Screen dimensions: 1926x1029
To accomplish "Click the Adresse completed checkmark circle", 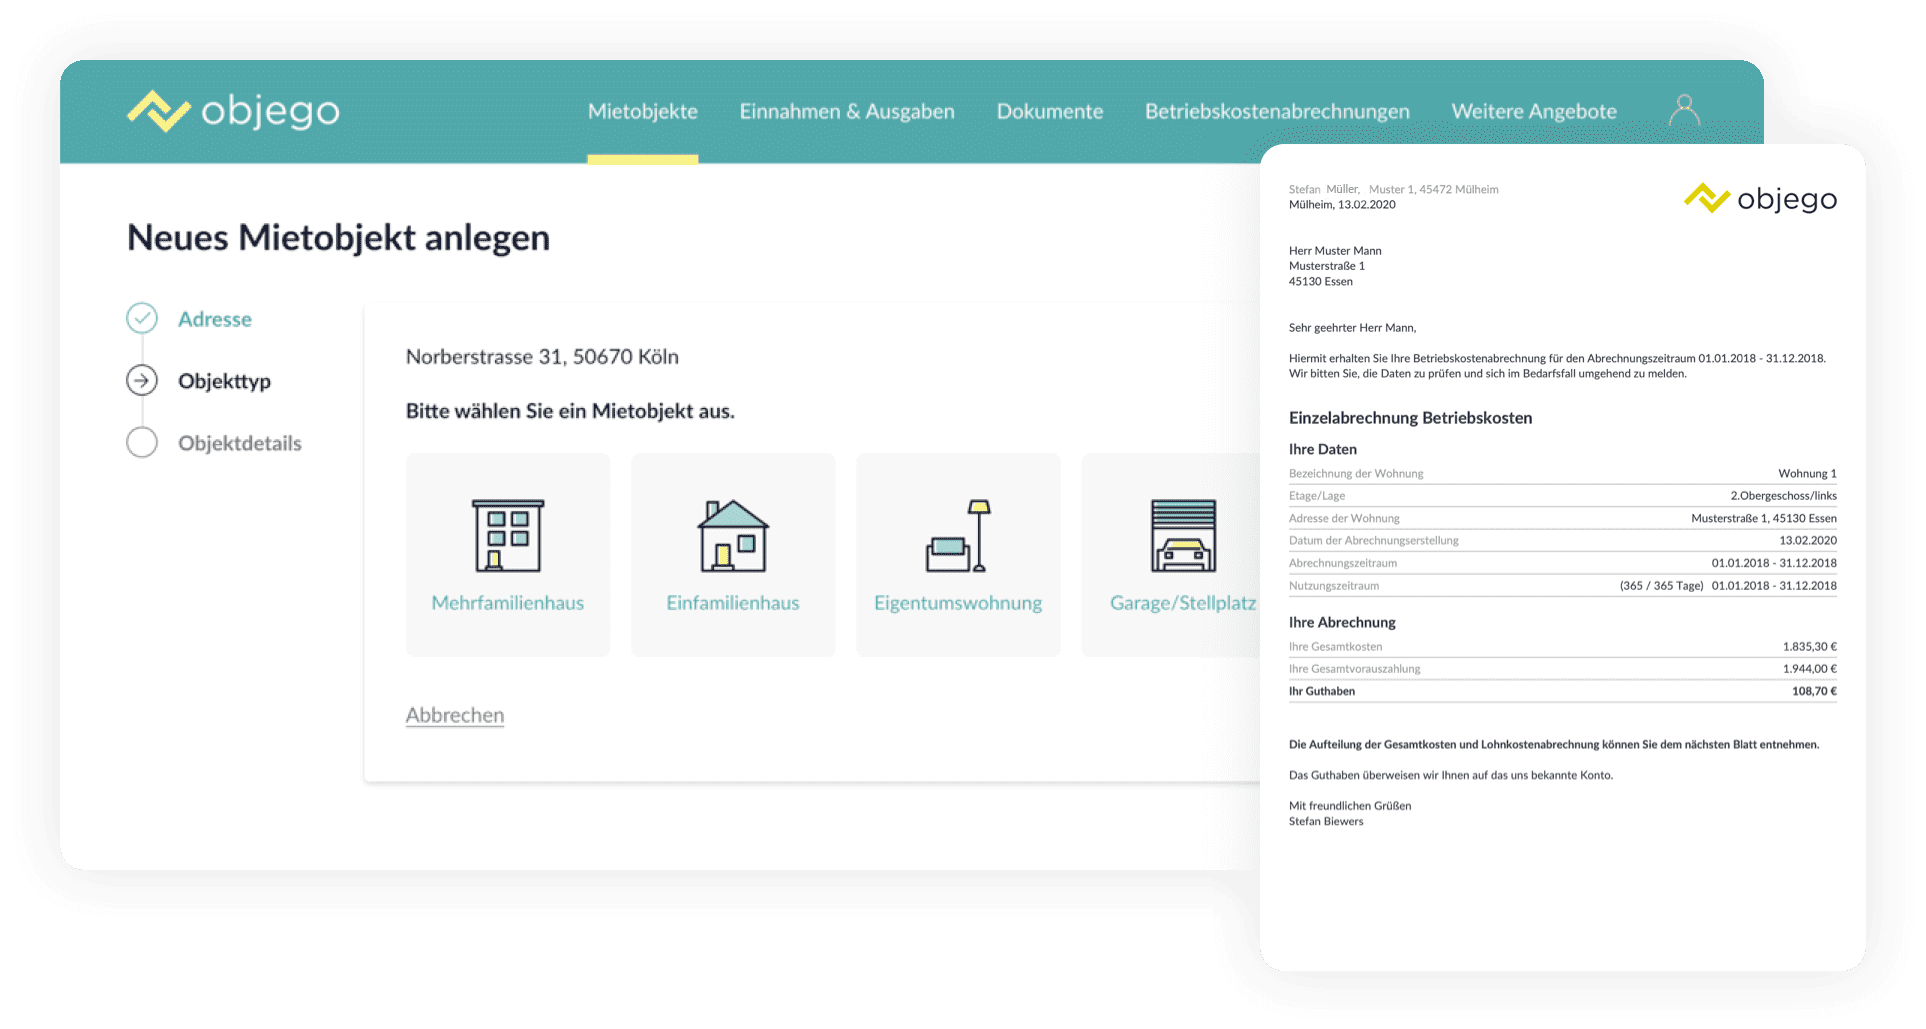I will coord(142,319).
